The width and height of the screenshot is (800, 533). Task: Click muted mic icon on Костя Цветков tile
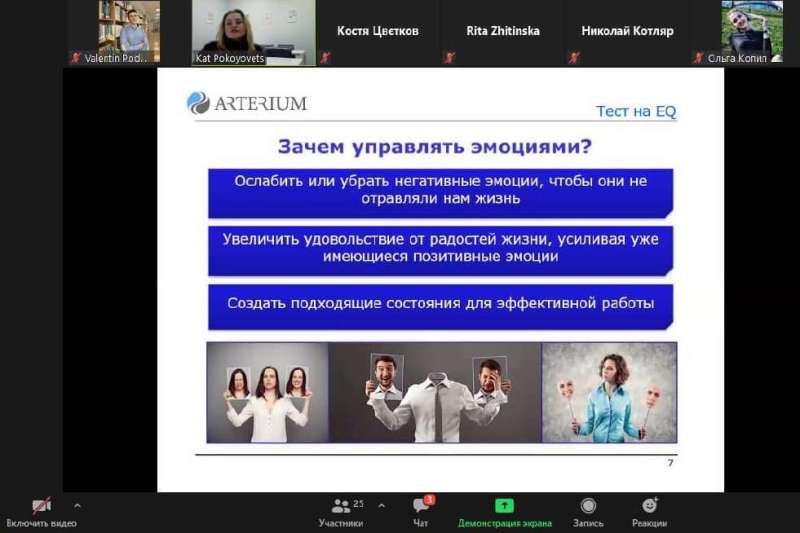point(325,58)
